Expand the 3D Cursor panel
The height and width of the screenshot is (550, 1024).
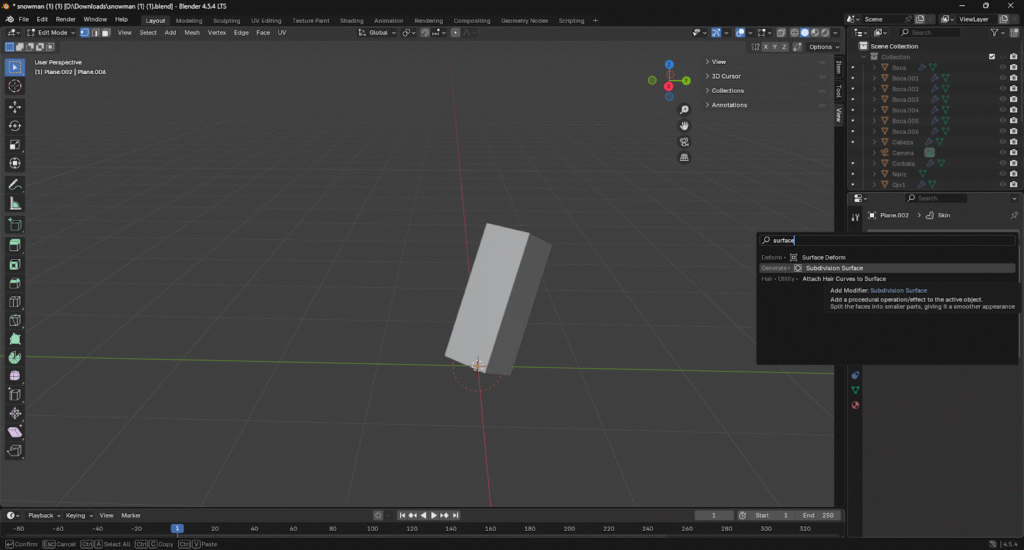(x=726, y=76)
